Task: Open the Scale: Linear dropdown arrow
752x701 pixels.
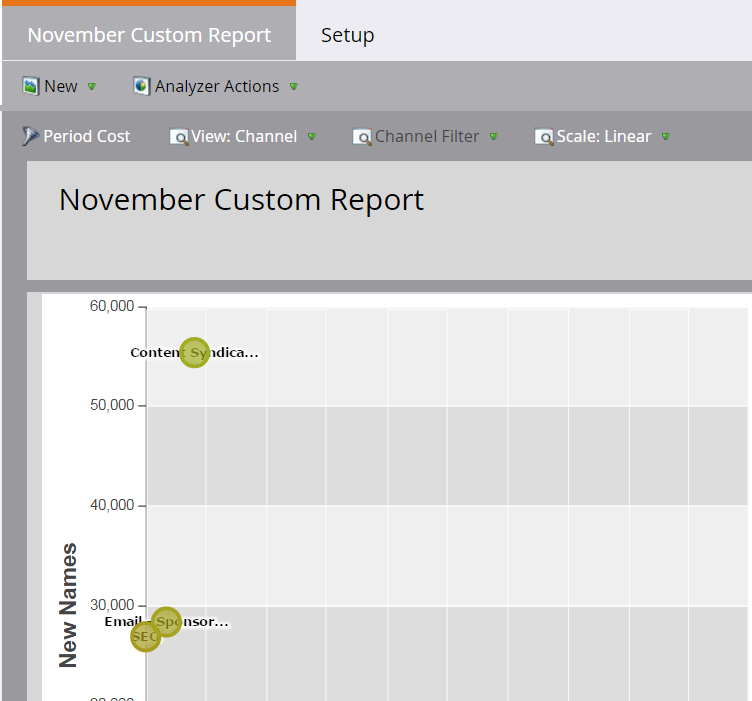Action: 665,137
